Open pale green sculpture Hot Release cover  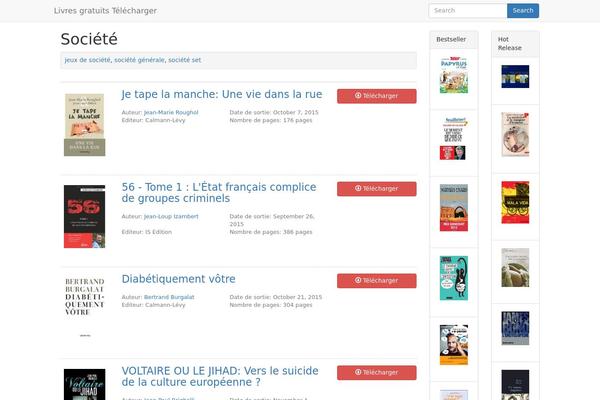click(x=515, y=268)
